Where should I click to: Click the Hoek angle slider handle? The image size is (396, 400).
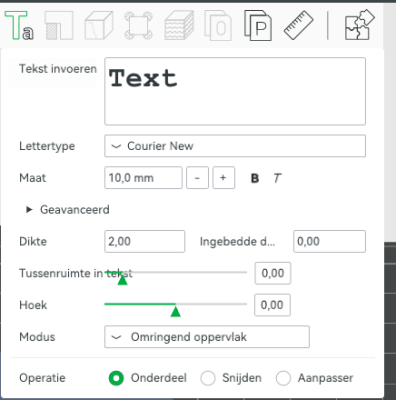(x=175, y=312)
